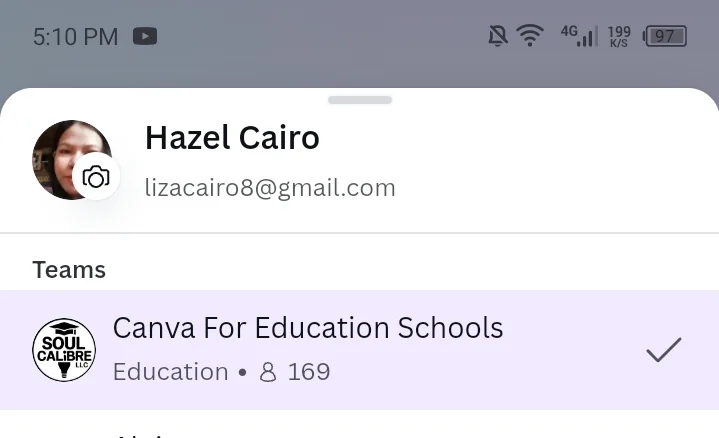Tap the dimmed area above the sheet
Image resolution: width=719 pixels, height=438 pixels.
click(360, 69)
